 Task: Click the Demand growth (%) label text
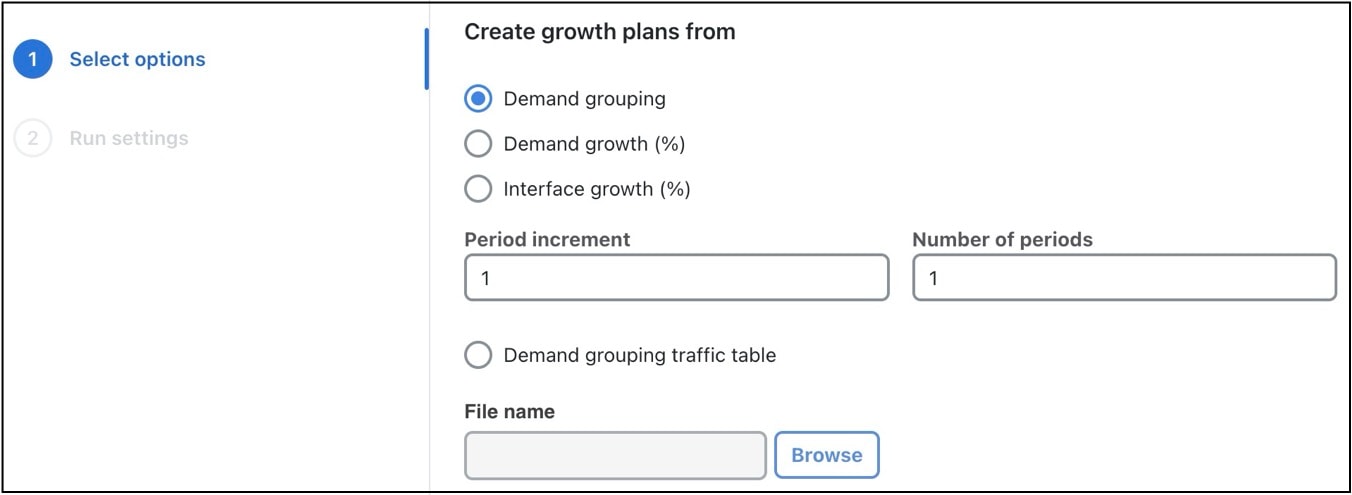594,144
